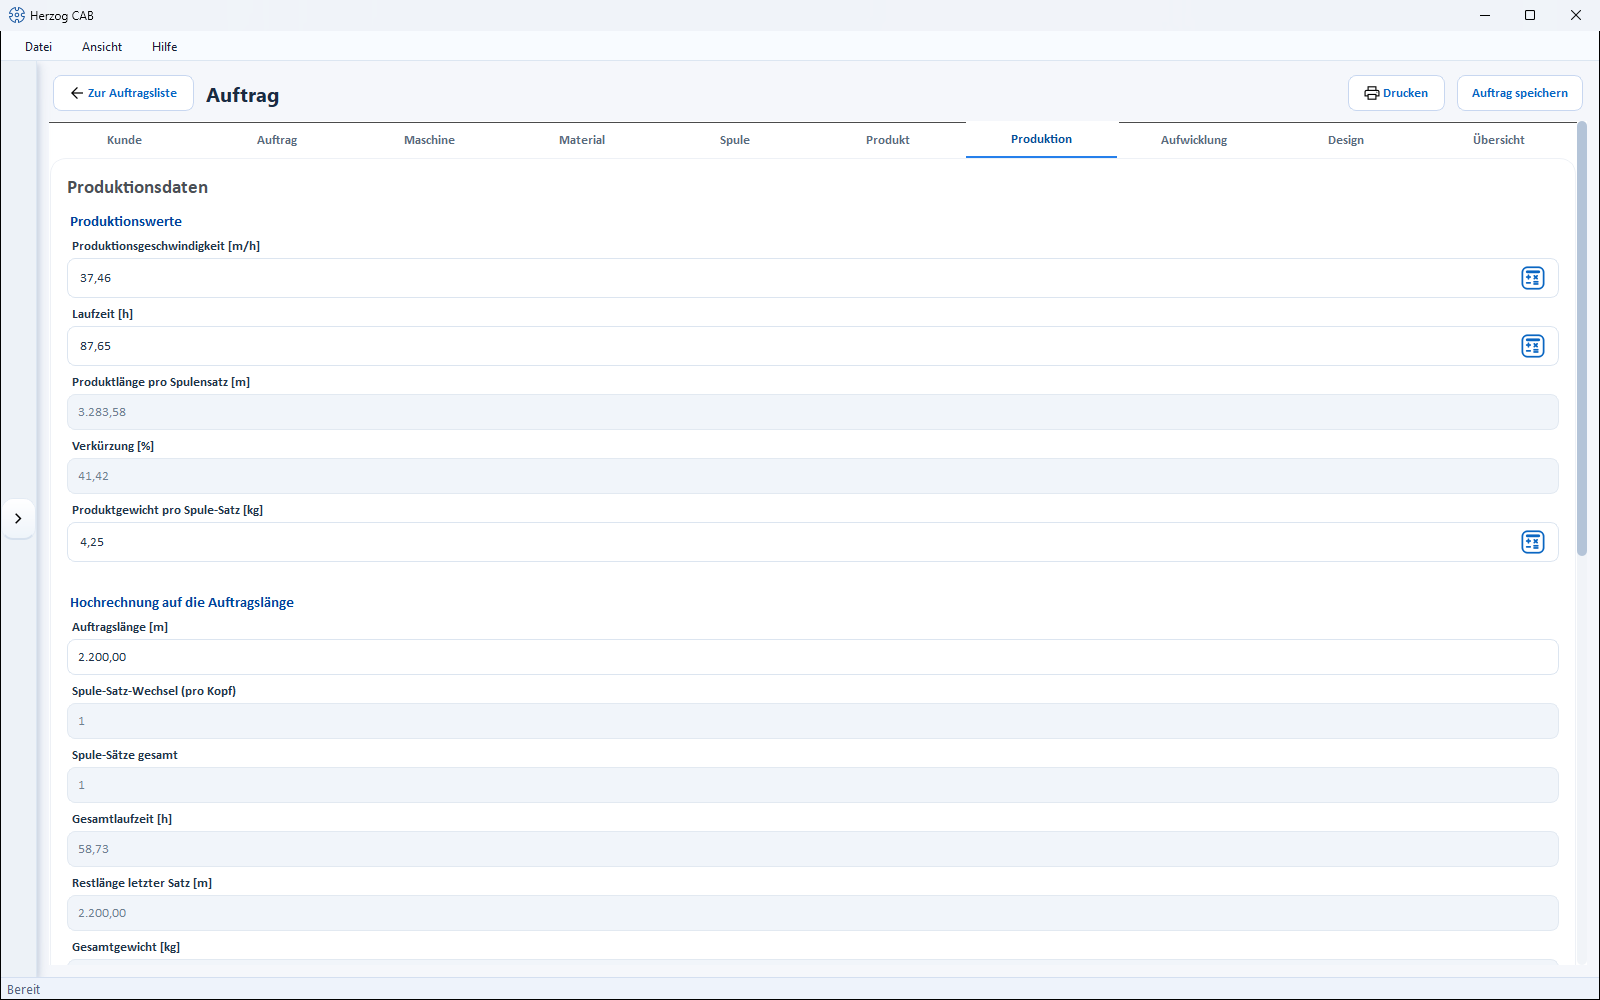Screen dimensions: 1600x1000
Task: Open the Ansicht menu
Action: pyautogui.click(x=102, y=47)
